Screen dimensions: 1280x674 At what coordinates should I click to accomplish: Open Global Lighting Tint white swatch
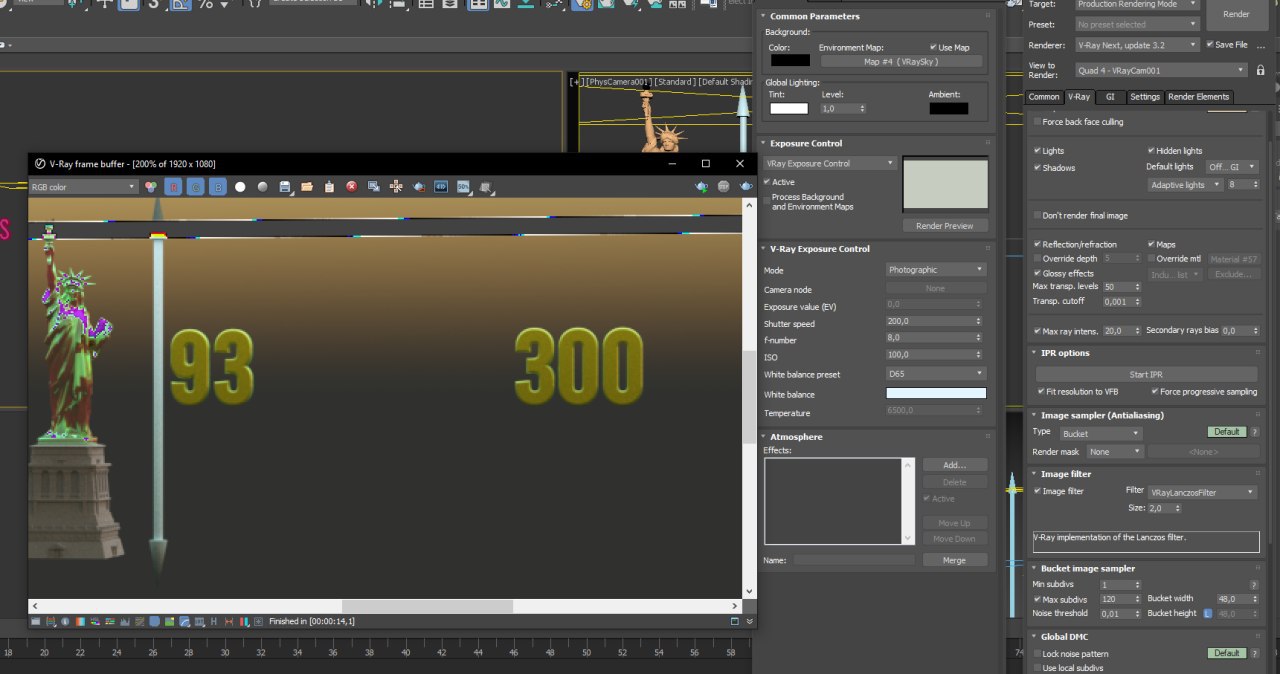click(x=789, y=108)
